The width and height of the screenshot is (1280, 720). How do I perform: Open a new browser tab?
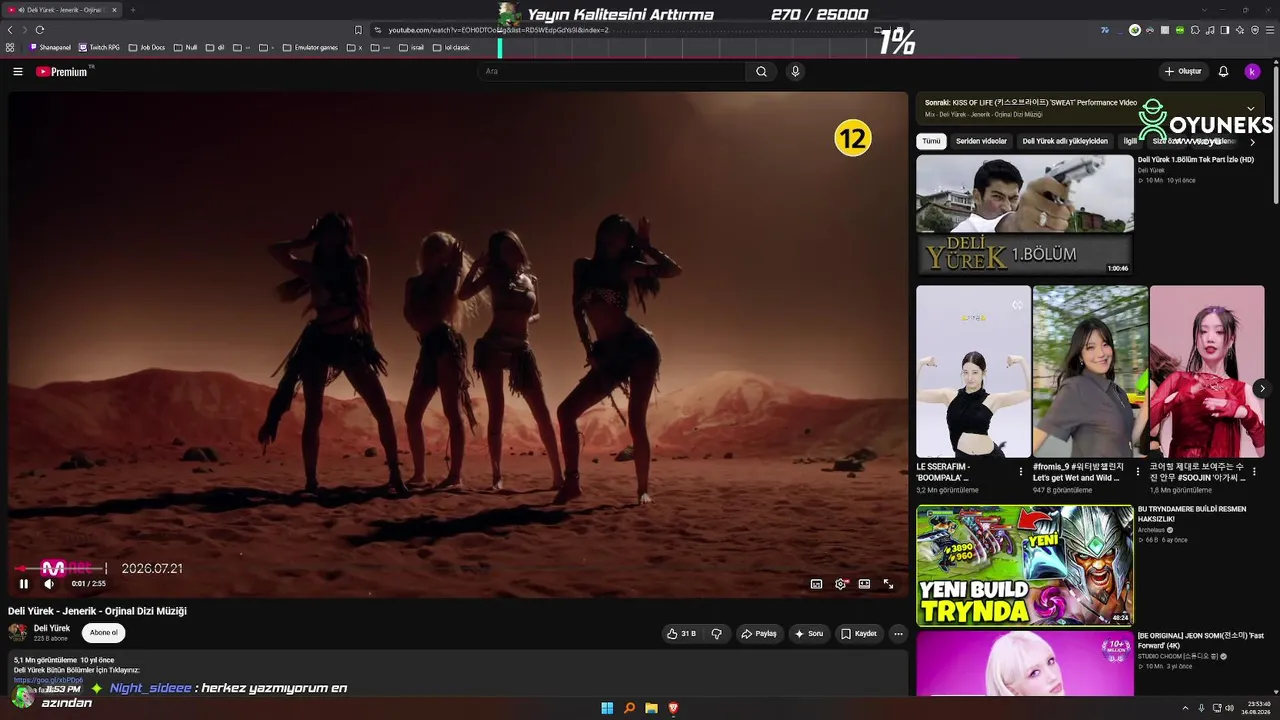point(132,10)
